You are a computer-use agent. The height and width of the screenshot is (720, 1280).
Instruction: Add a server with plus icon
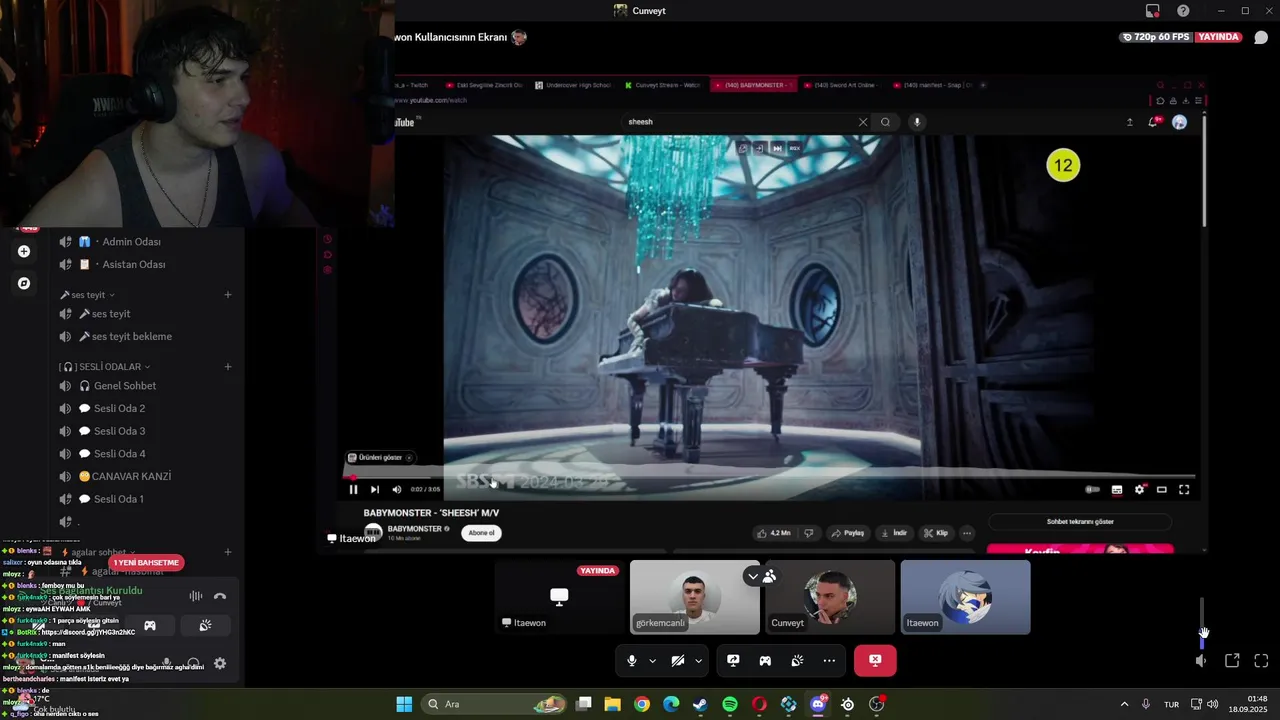tap(24, 252)
